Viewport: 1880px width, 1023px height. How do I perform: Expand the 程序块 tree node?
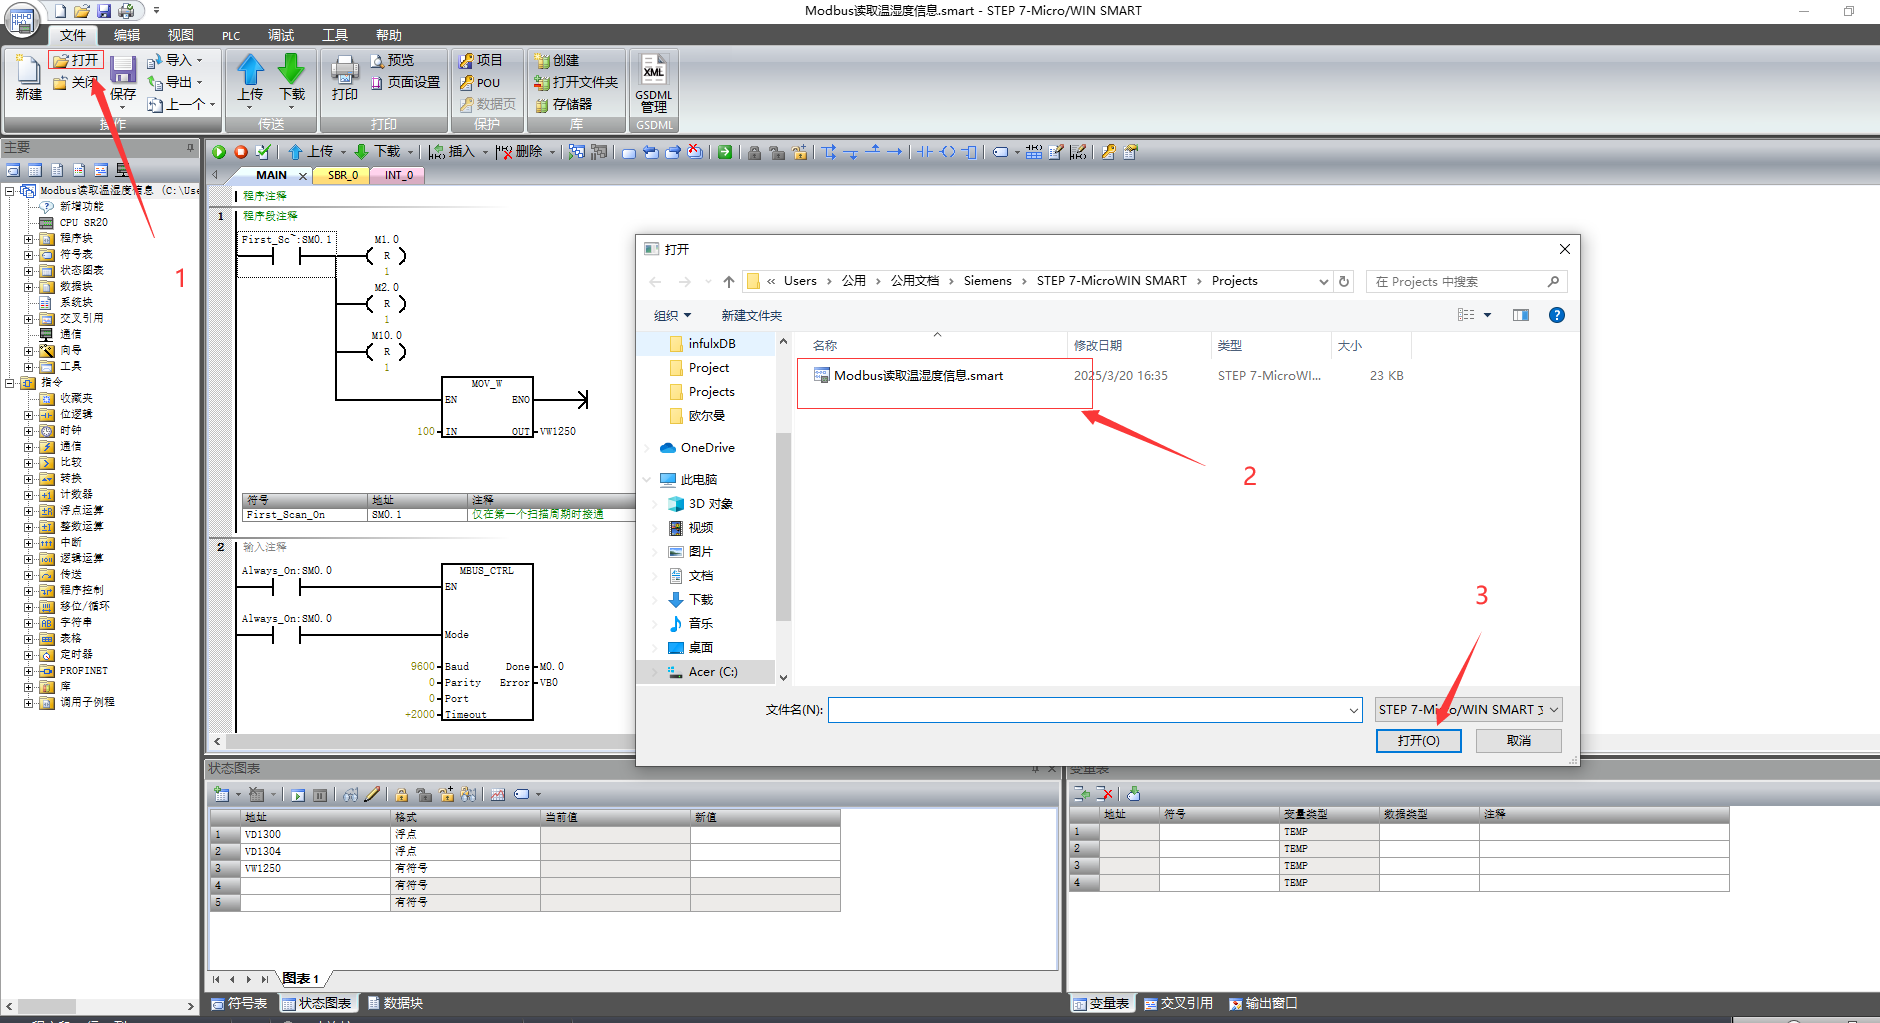(29, 239)
